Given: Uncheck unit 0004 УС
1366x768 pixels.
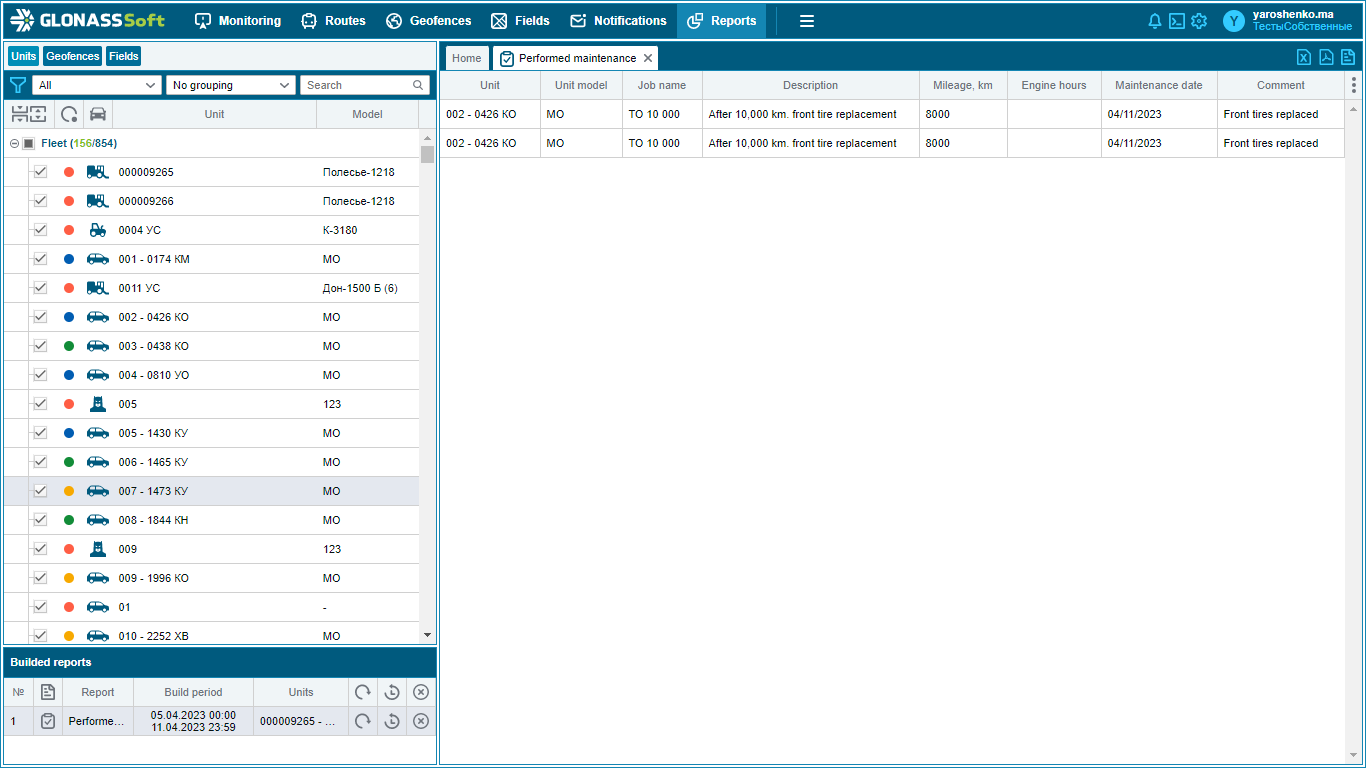Looking at the screenshot, I should 41,230.
